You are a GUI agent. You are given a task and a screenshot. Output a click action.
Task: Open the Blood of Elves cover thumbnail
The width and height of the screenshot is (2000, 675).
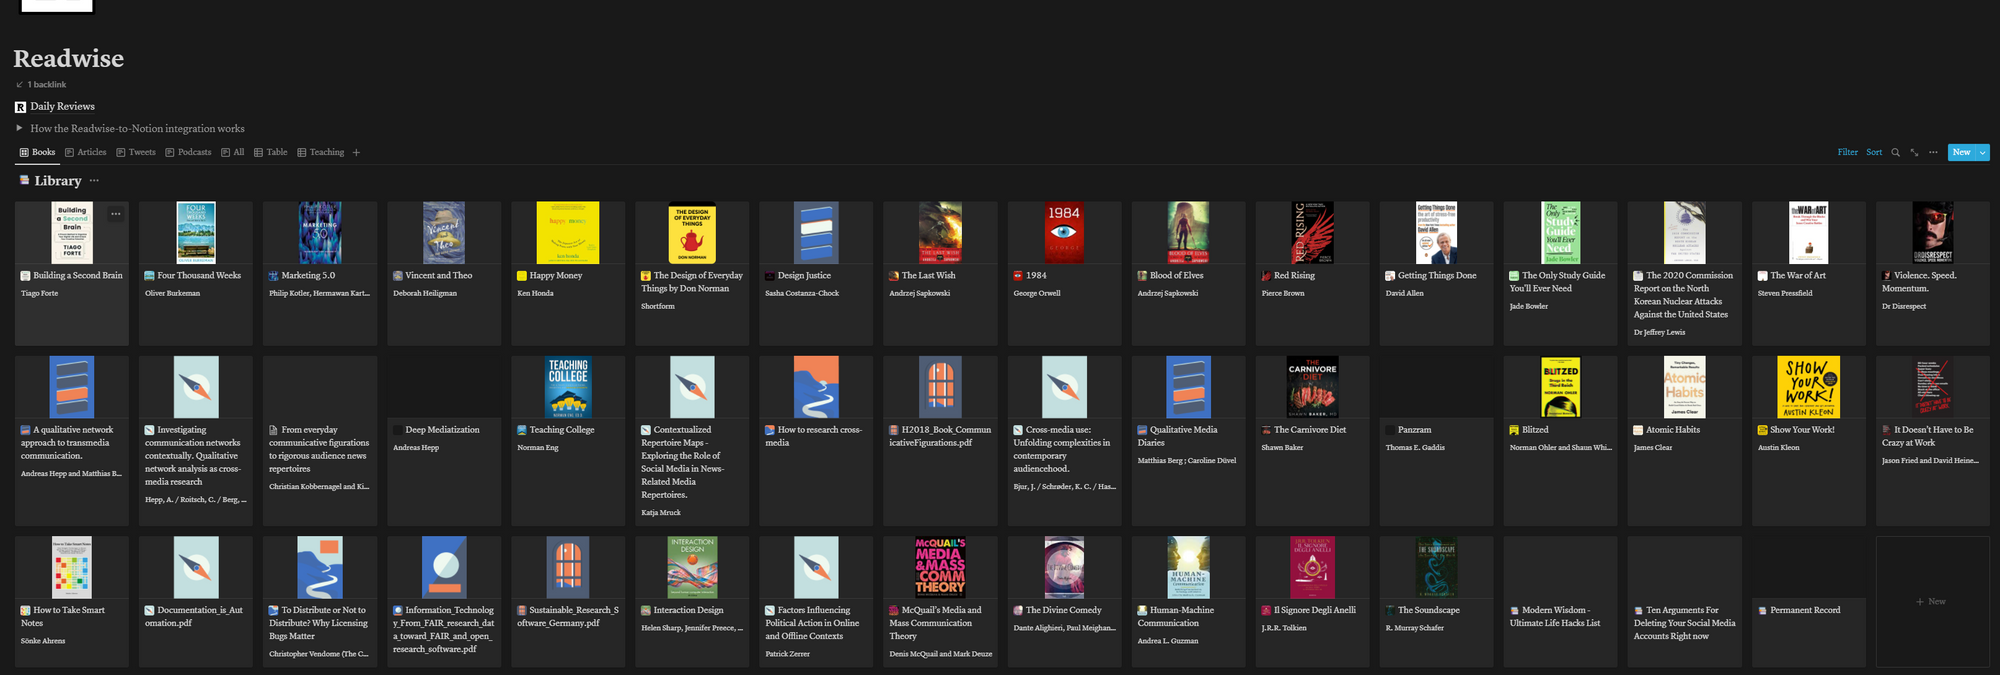coord(1188,233)
